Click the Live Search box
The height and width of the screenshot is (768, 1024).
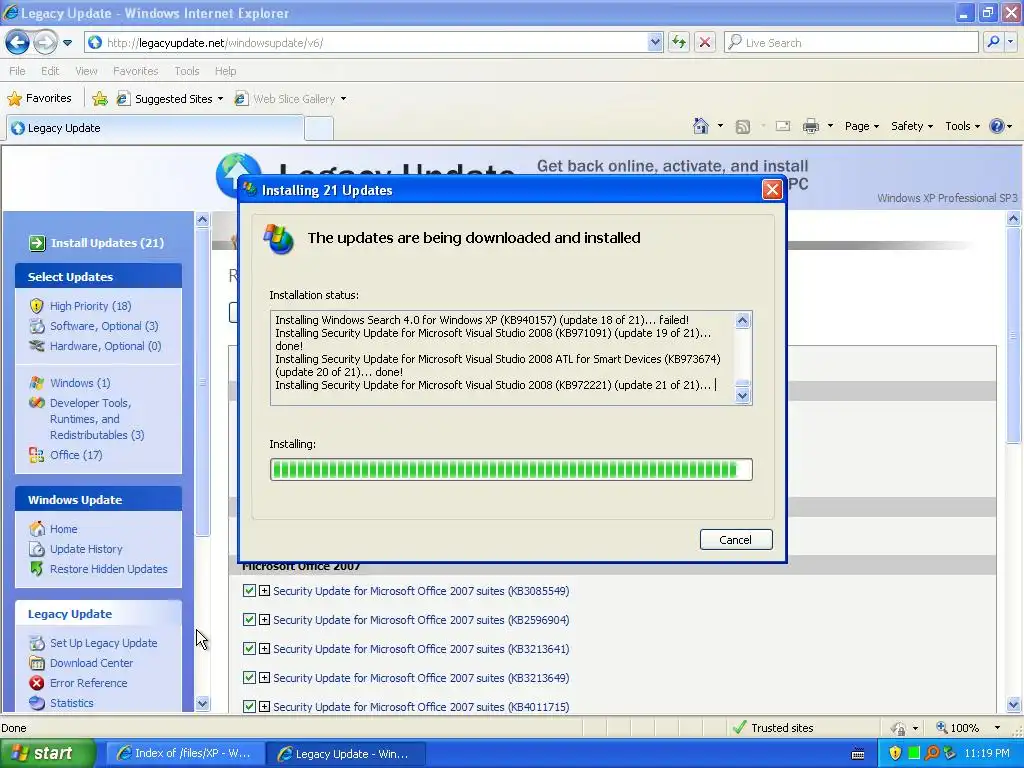(852, 43)
